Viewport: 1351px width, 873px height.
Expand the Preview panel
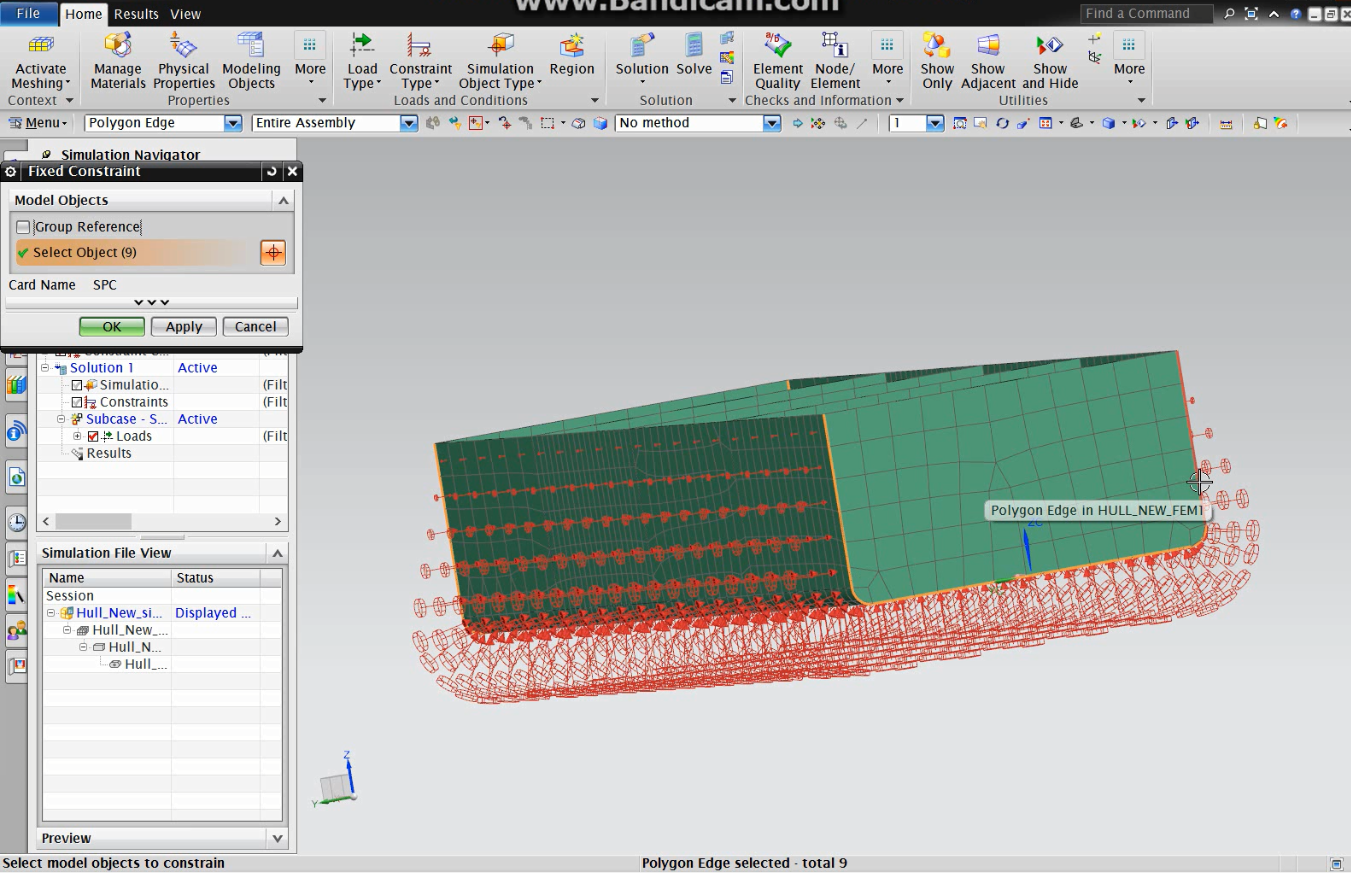278,838
